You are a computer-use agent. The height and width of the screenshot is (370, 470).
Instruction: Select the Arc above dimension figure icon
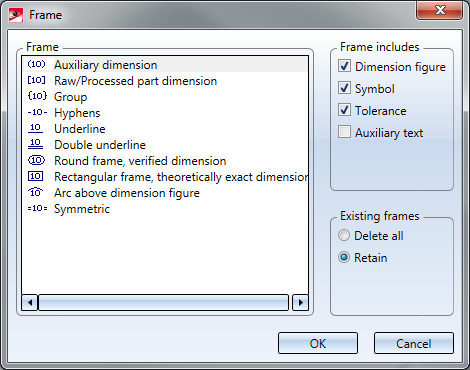(36, 192)
